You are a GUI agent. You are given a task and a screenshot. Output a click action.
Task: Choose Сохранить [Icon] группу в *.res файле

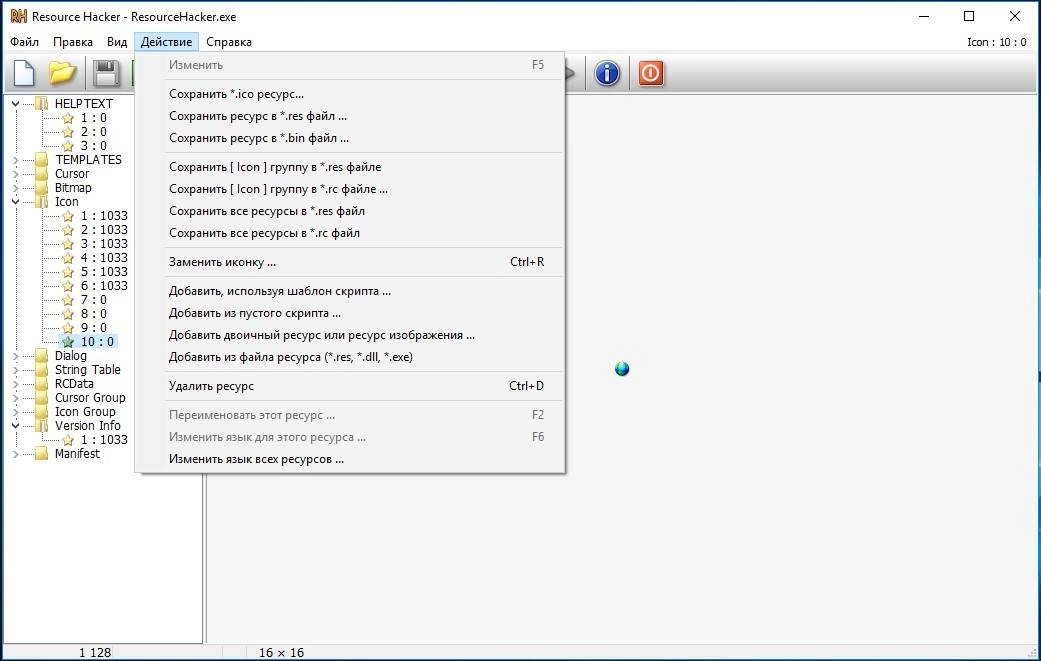tap(350, 167)
